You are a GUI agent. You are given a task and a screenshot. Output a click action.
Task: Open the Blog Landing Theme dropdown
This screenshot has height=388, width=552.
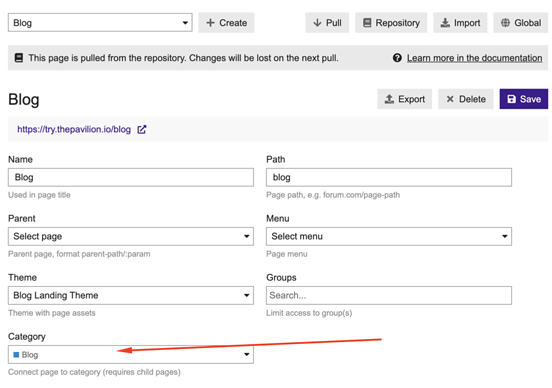pos(131,295)
